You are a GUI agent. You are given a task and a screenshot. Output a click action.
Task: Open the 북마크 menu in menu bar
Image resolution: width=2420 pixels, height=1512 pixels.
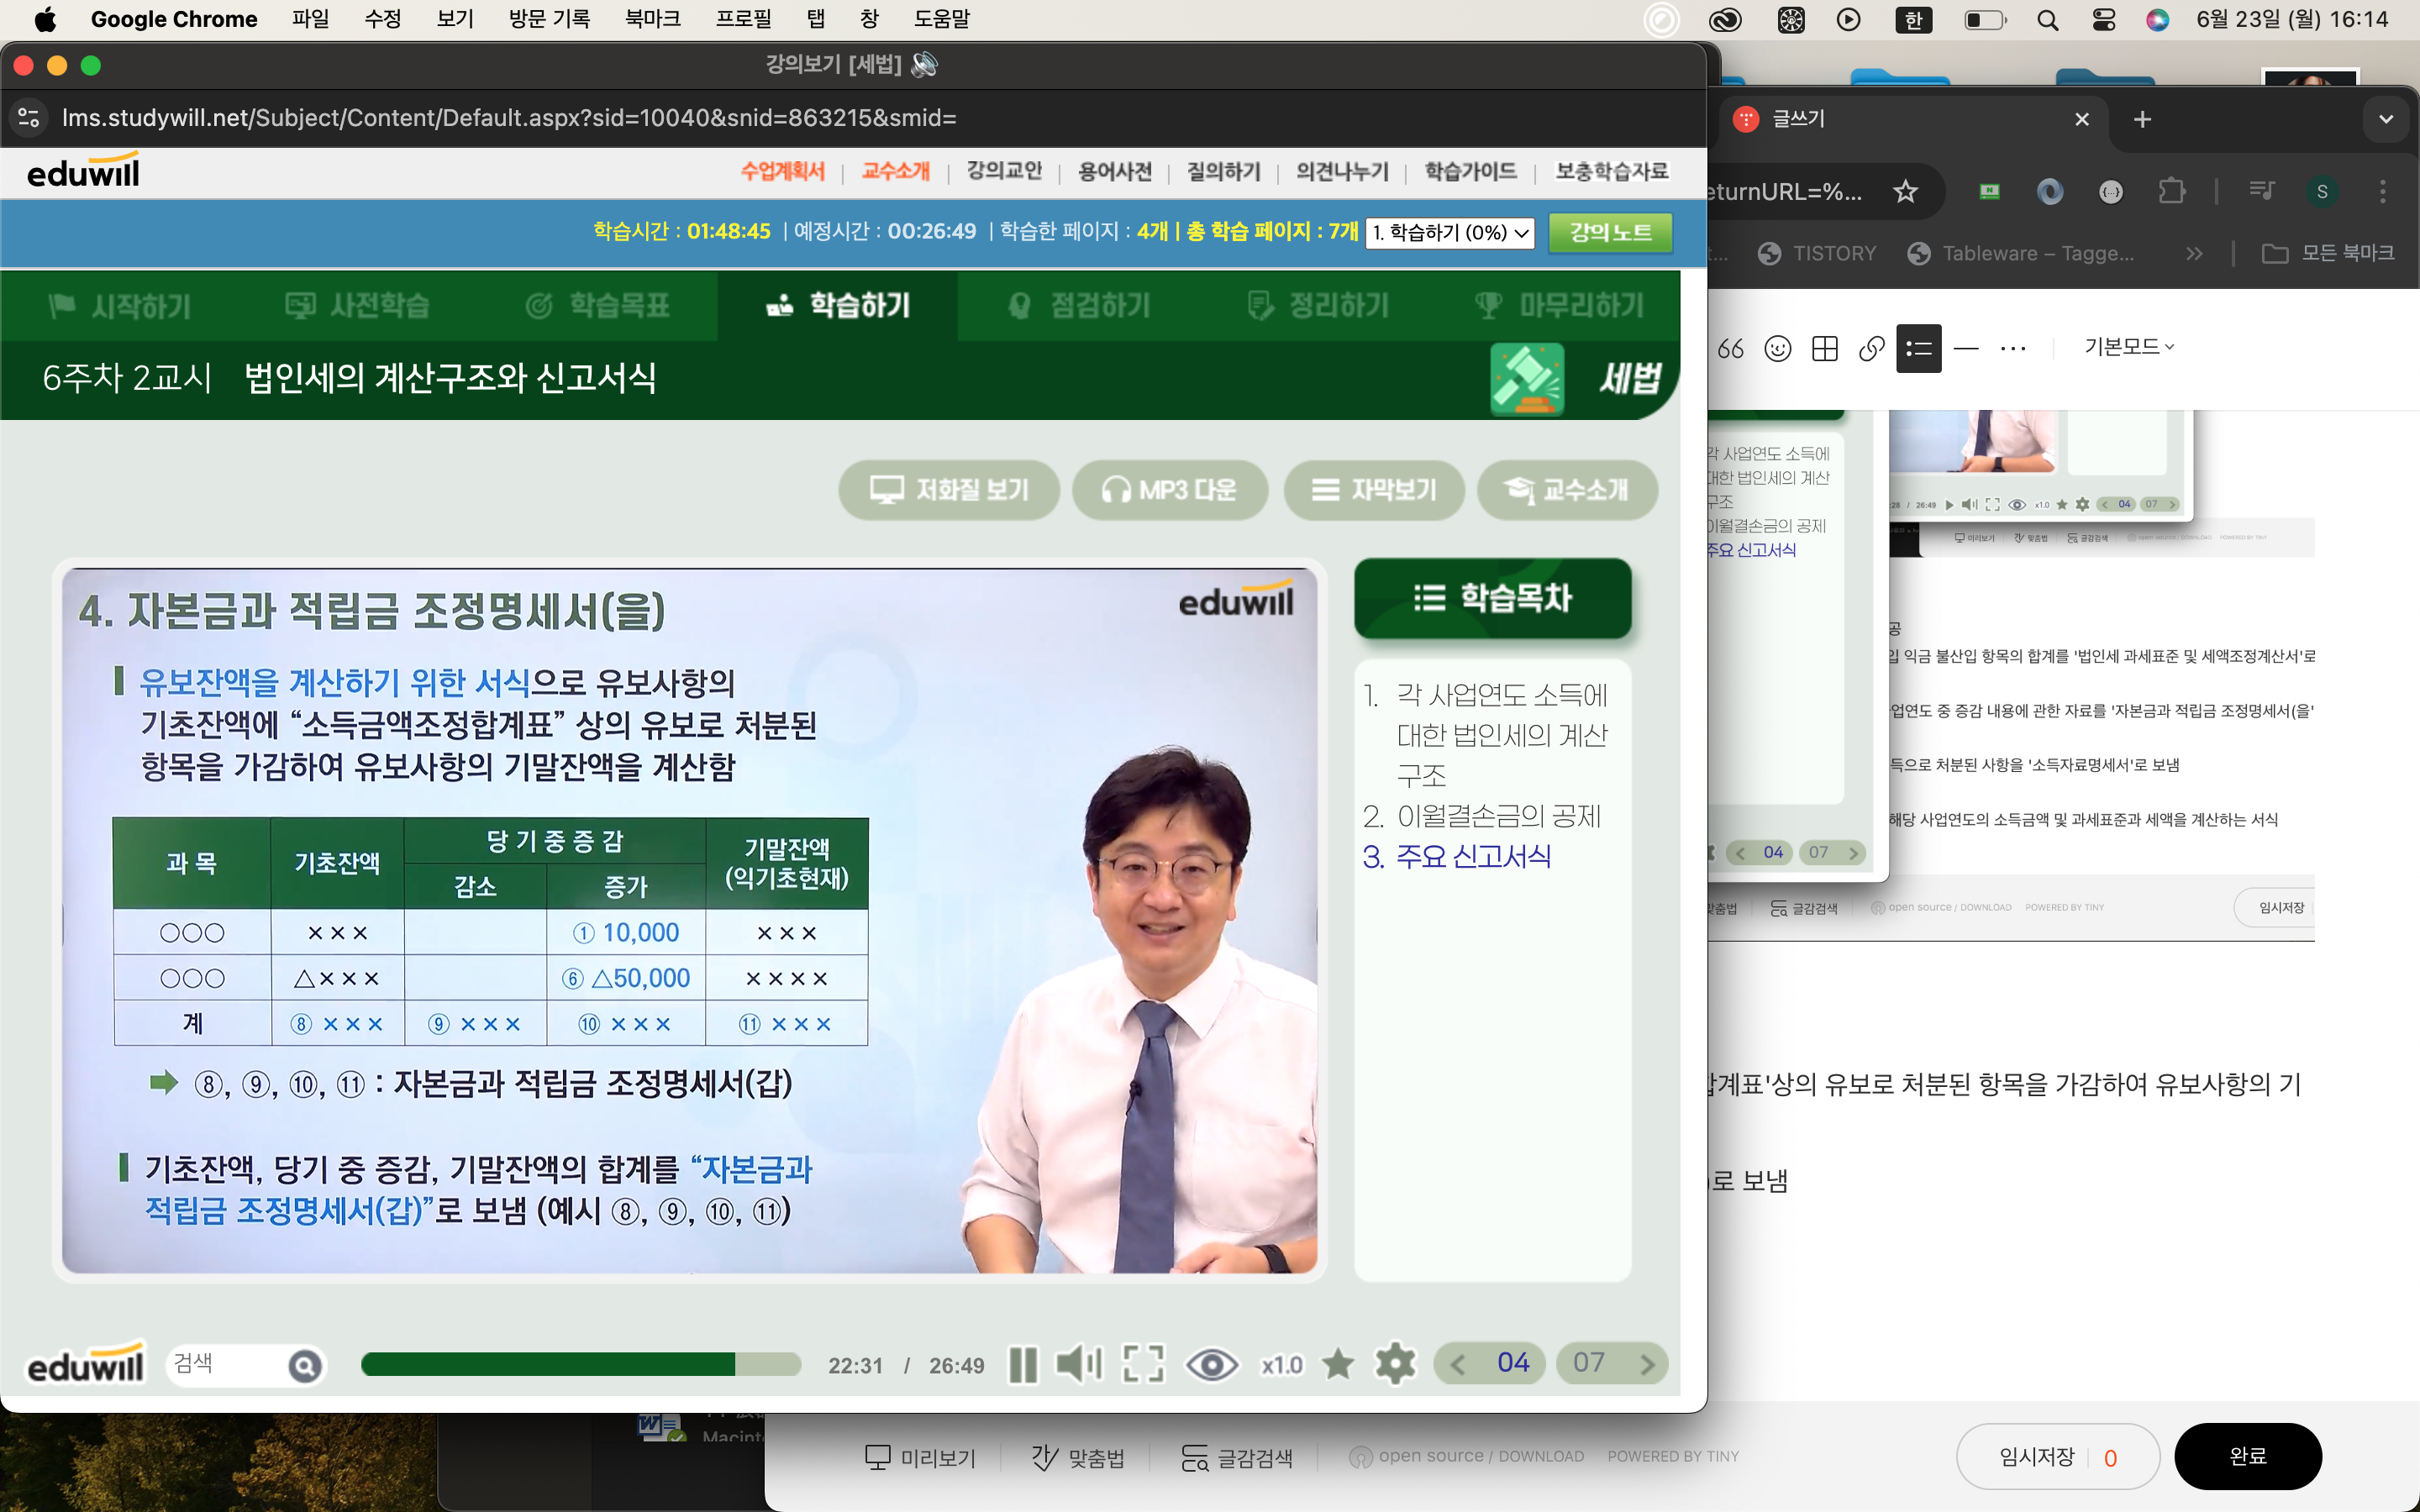tap(652, 19)
